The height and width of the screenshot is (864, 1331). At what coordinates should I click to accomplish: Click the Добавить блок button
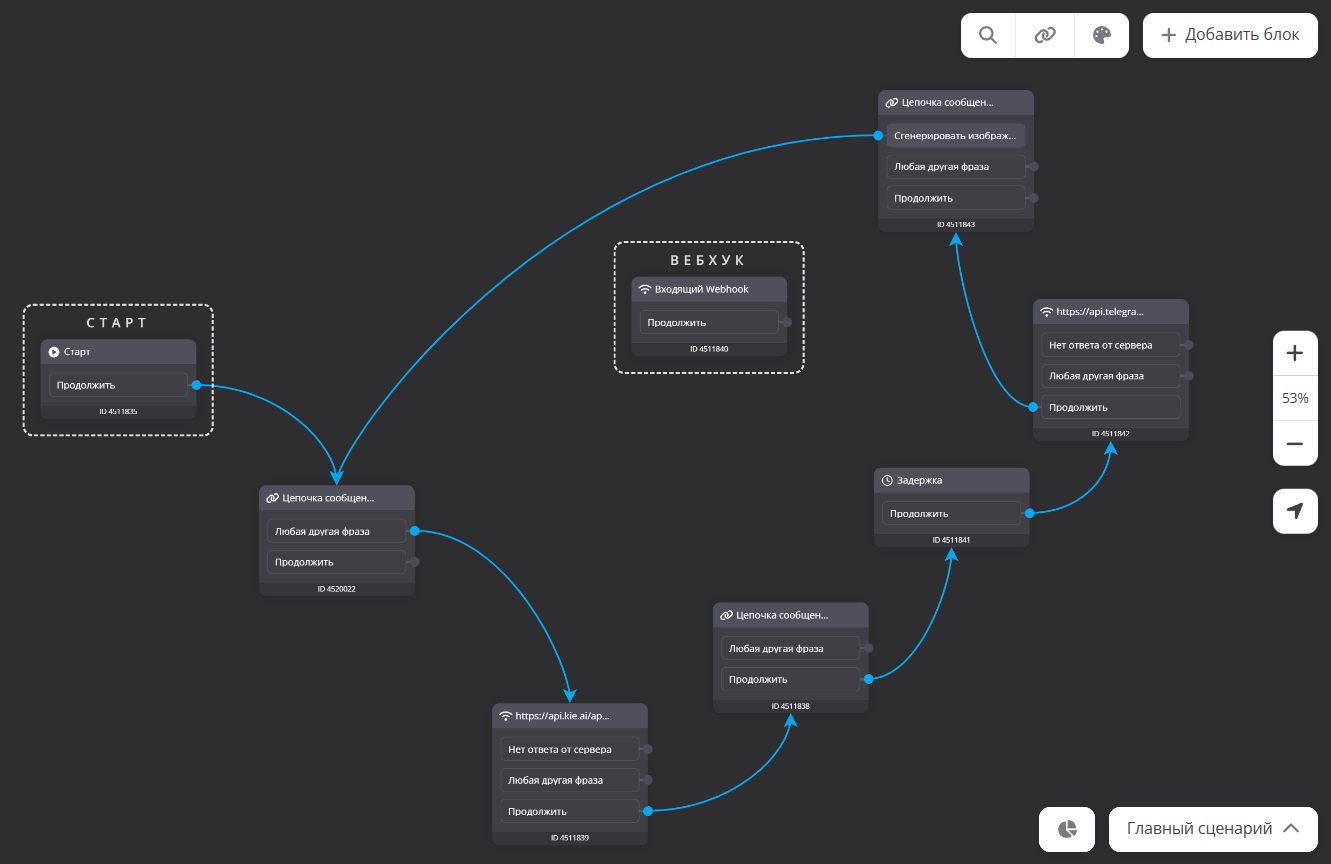click(1230, 35)
